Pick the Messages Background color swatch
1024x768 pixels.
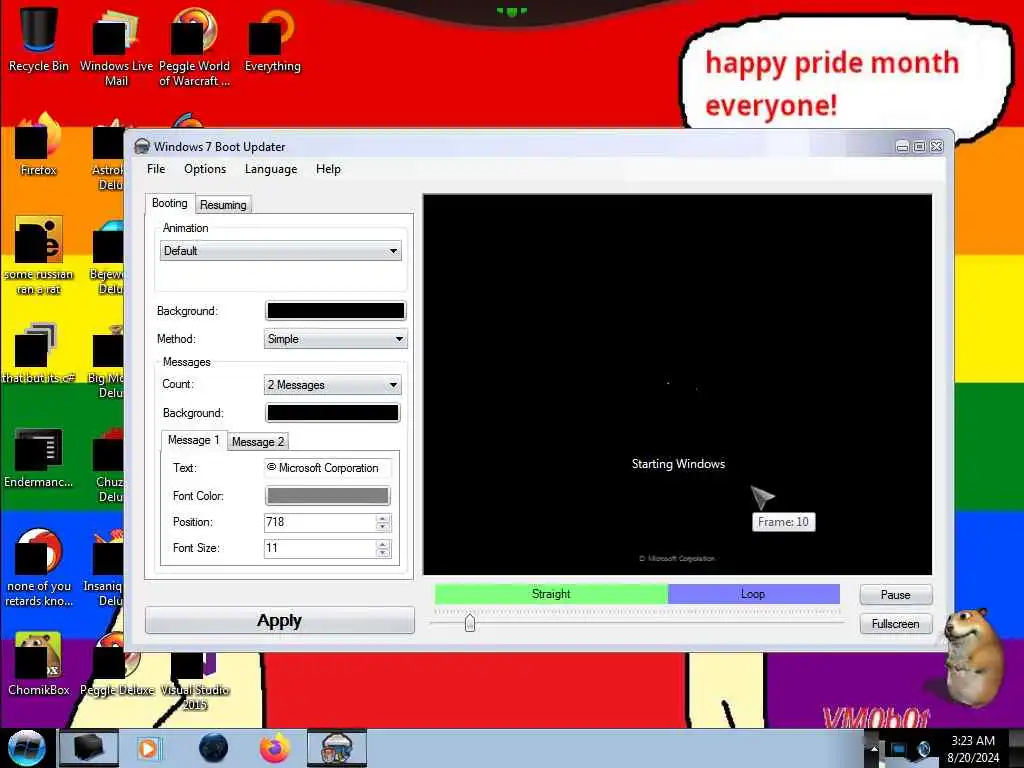pyautogui.click(x=332, y=413)
